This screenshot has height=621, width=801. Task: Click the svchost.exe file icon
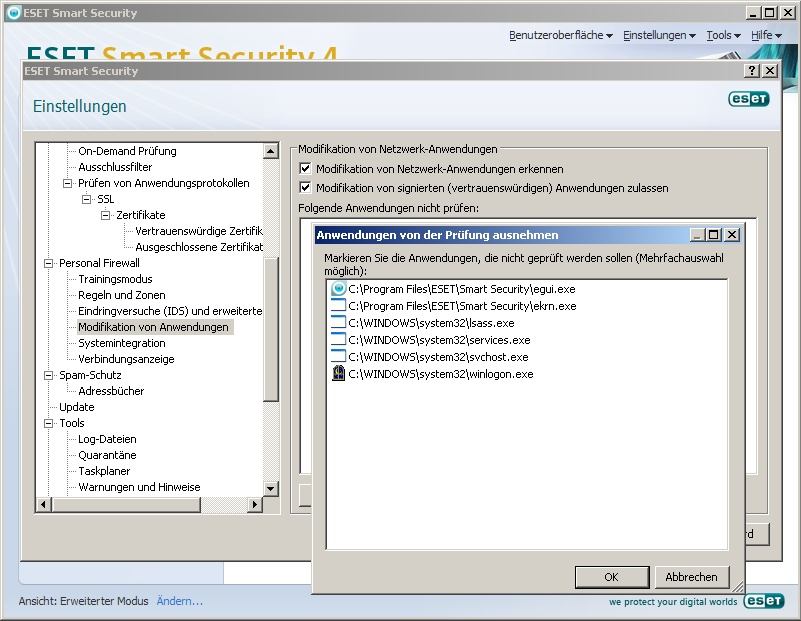[x=338, y=356]
